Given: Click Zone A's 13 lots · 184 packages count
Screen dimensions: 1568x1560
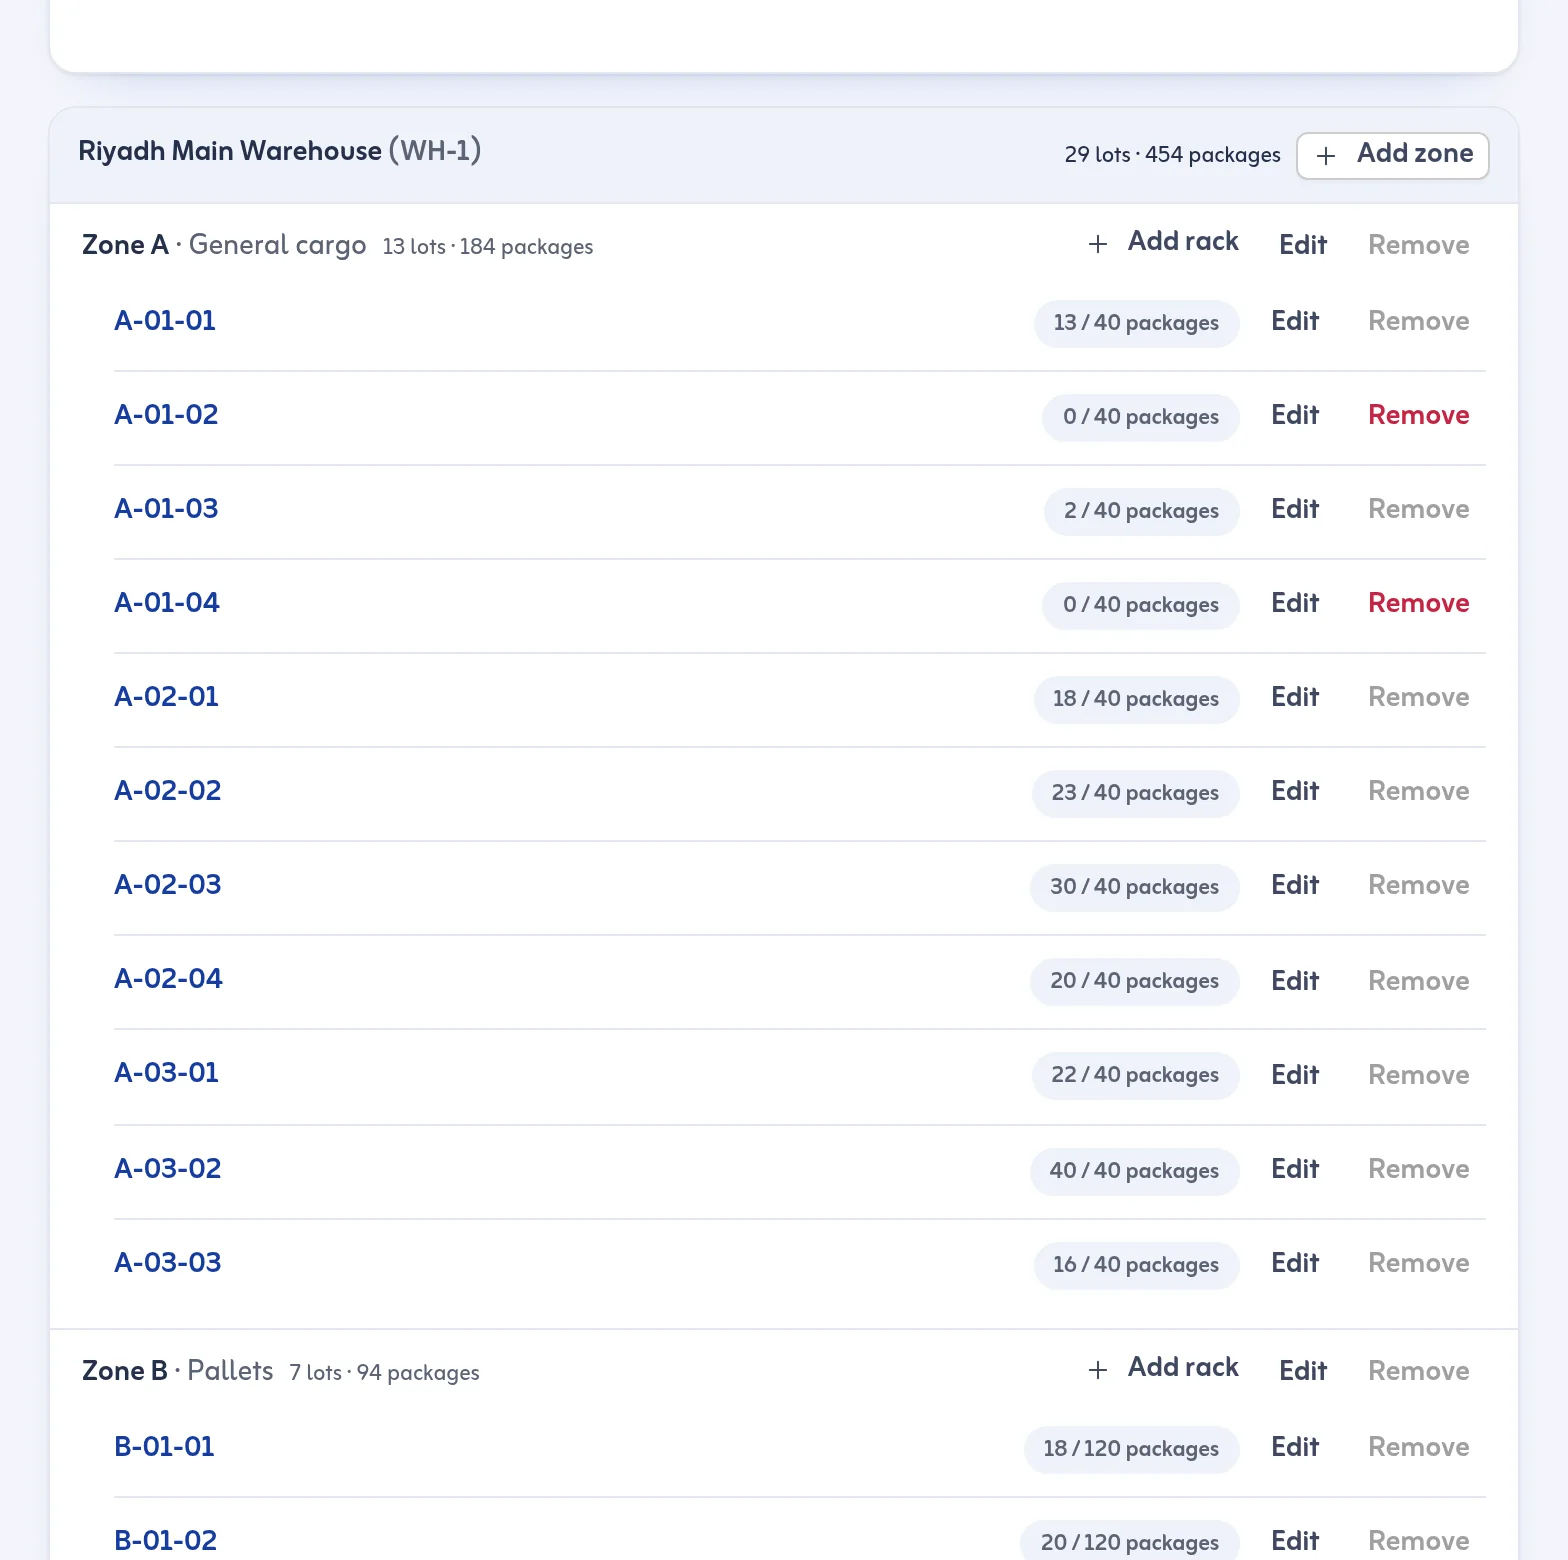Looking at the screenshot, I should [488, 247].
